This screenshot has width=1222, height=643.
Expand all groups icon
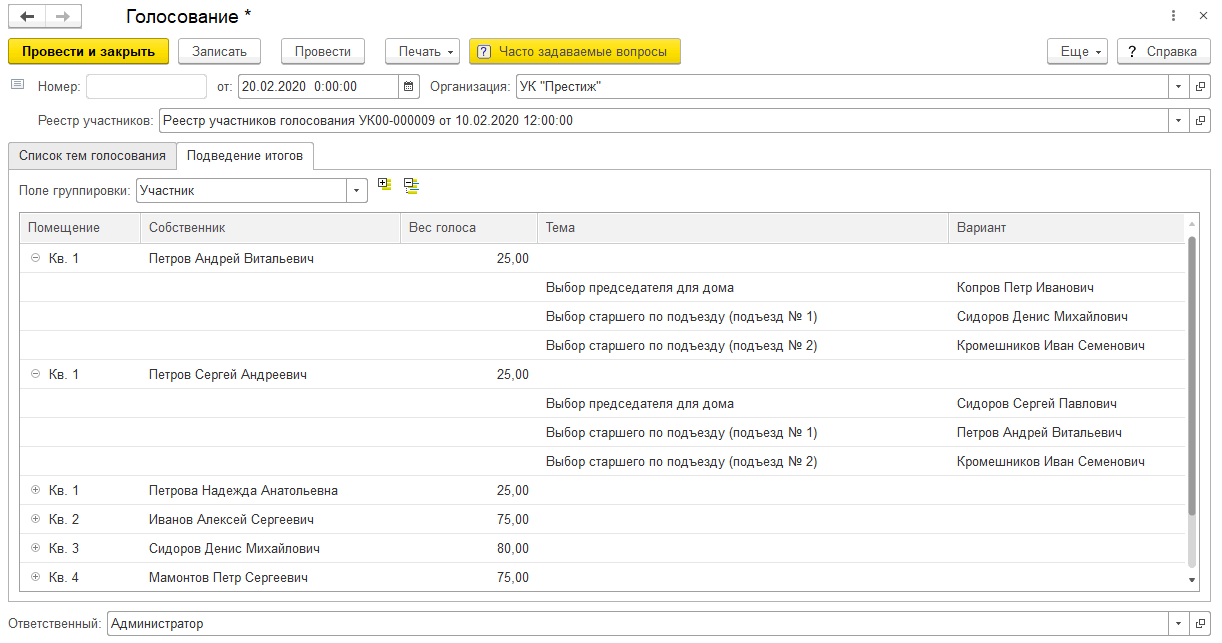click(386, 185)
